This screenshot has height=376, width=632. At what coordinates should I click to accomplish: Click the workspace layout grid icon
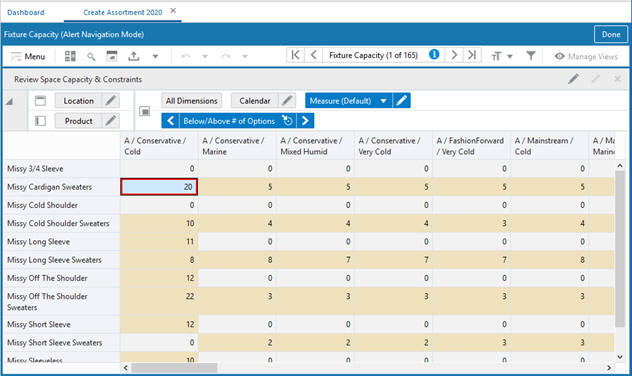pyautogui.click(x=70, y=56)
